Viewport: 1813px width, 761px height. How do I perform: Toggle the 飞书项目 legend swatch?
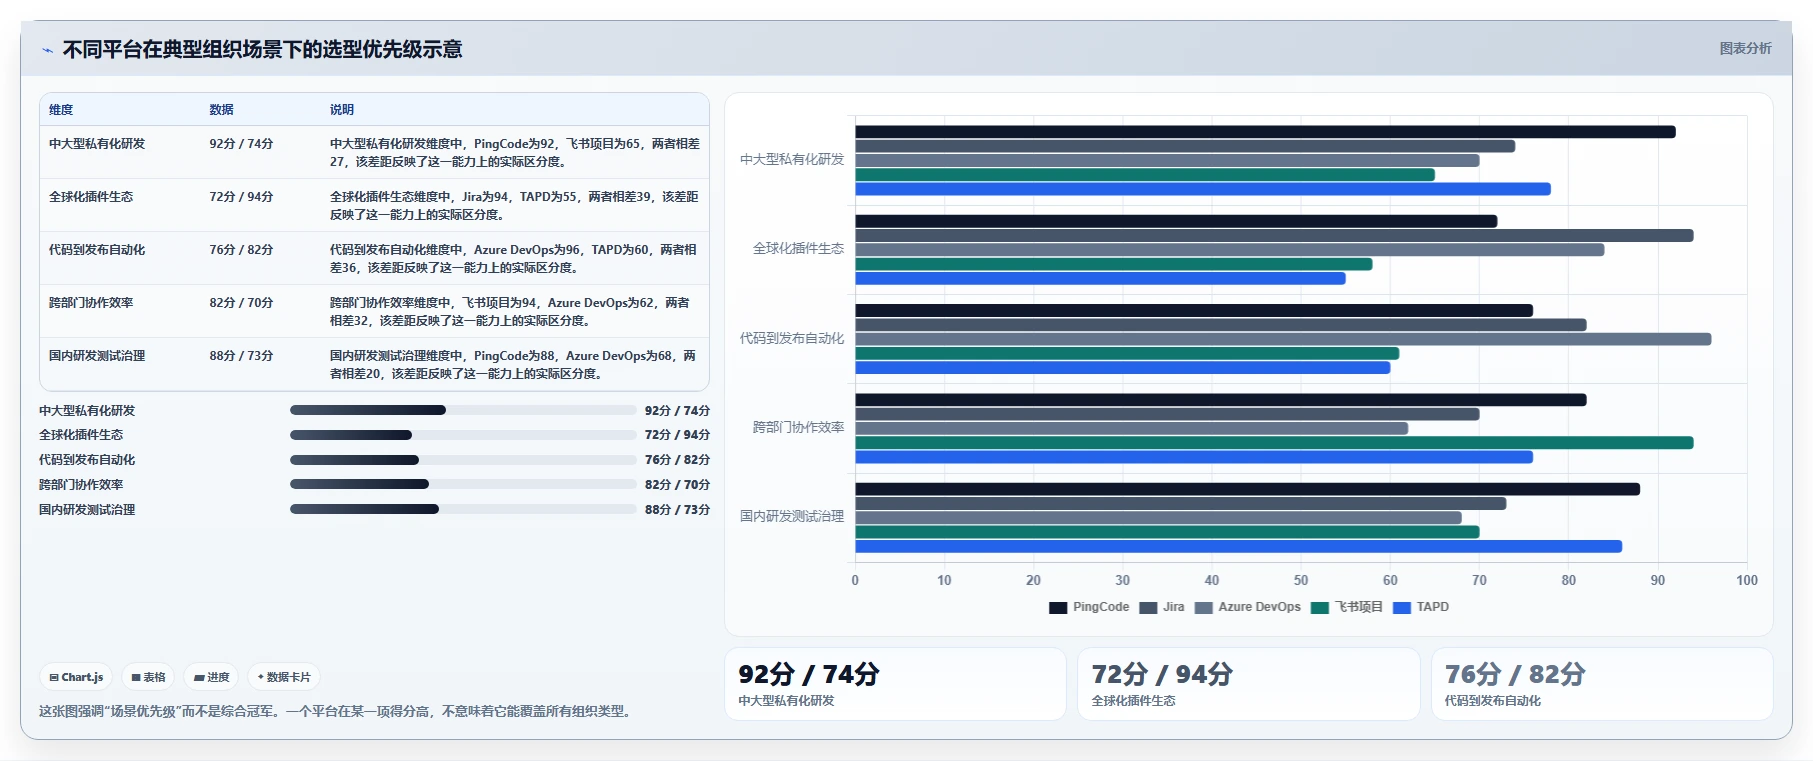pos(1320,608)
